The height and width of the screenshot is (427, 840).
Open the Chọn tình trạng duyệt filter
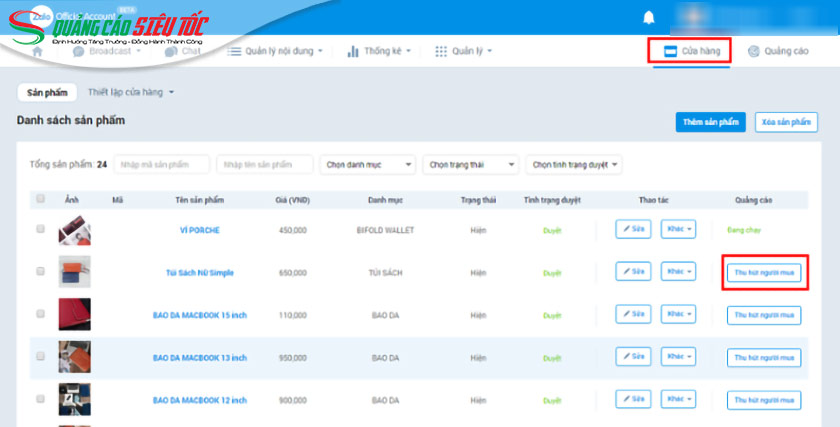pyautogui.click(x=574, y=164)
